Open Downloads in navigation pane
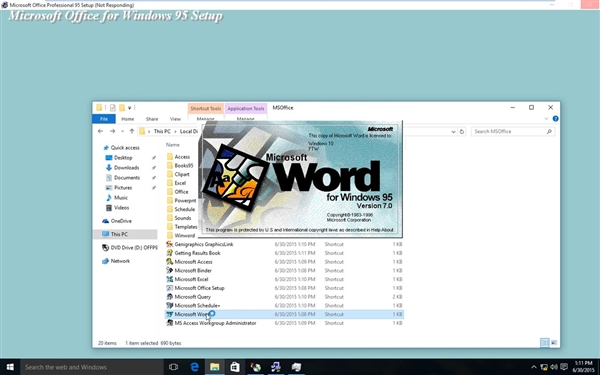This screenshot has width=600, height=375. [122, 168]
